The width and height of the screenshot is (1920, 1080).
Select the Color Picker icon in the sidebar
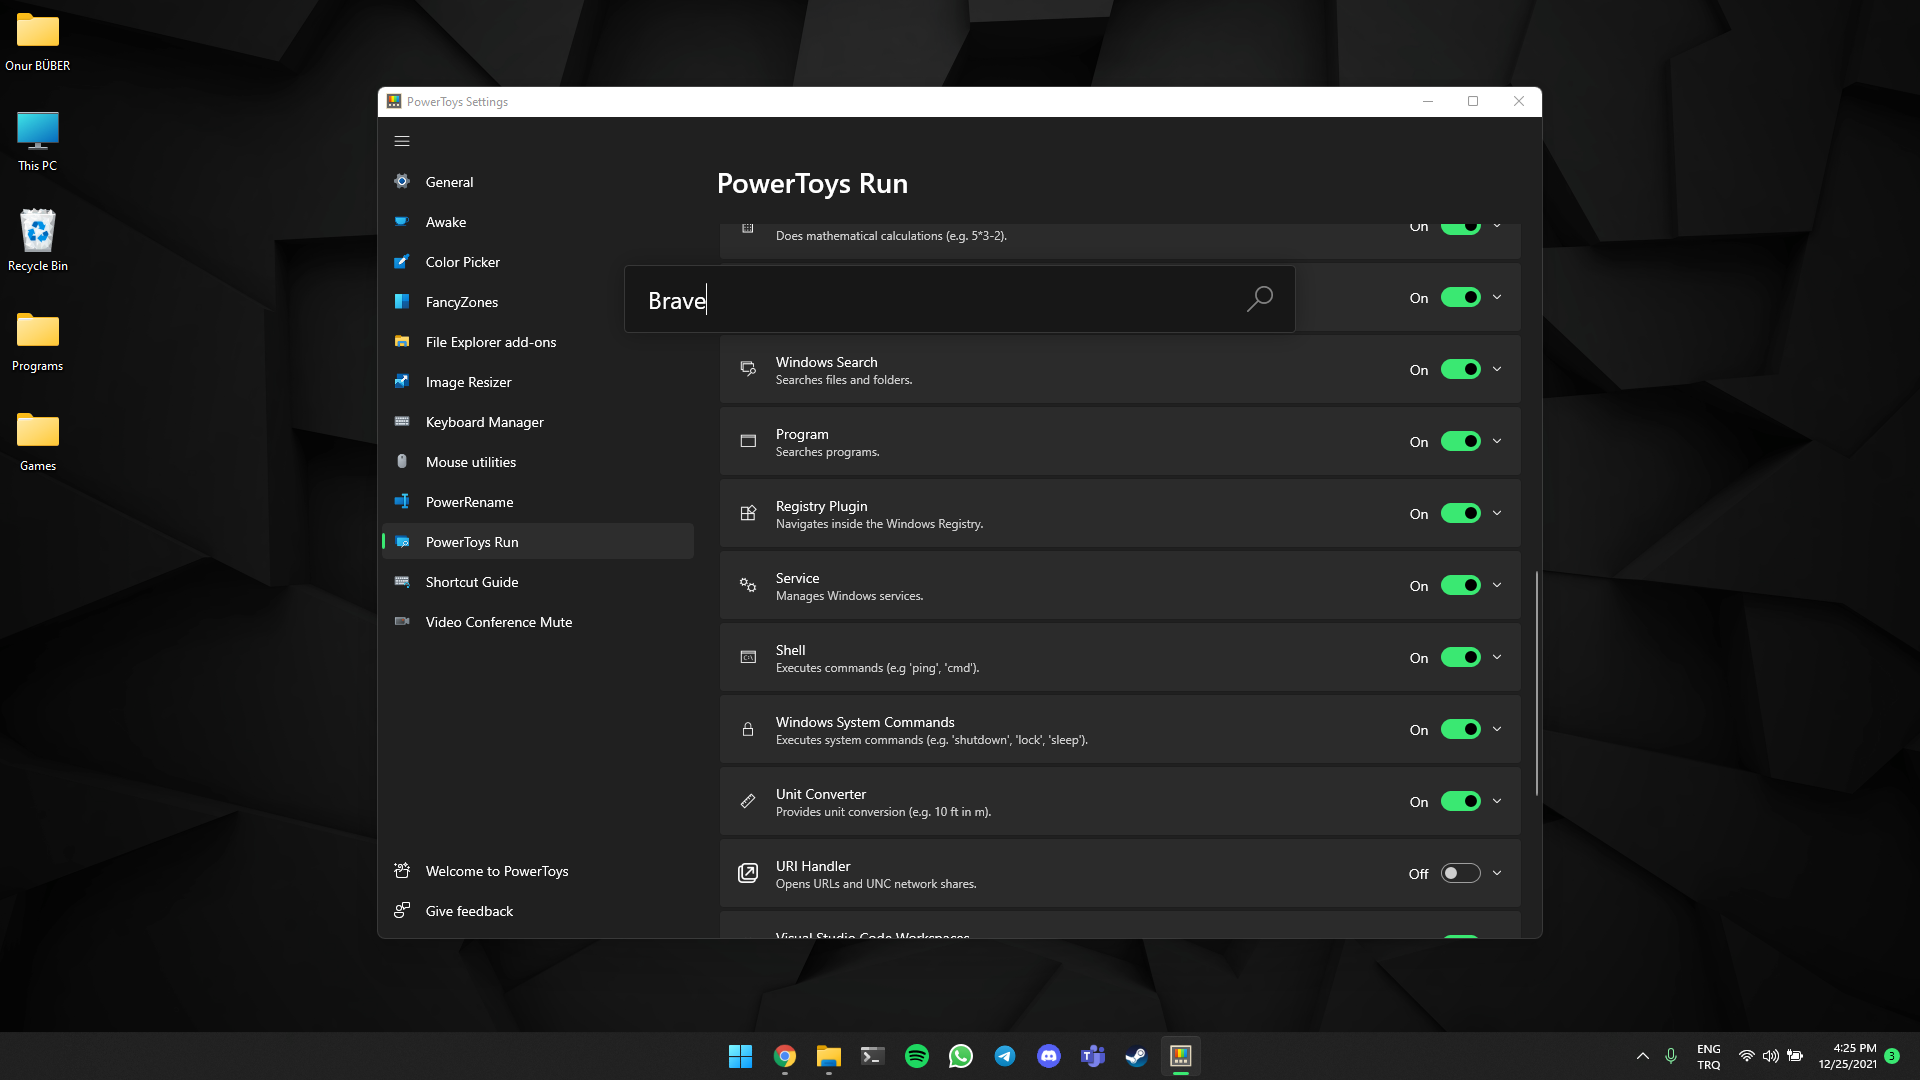tap(402, 261)
